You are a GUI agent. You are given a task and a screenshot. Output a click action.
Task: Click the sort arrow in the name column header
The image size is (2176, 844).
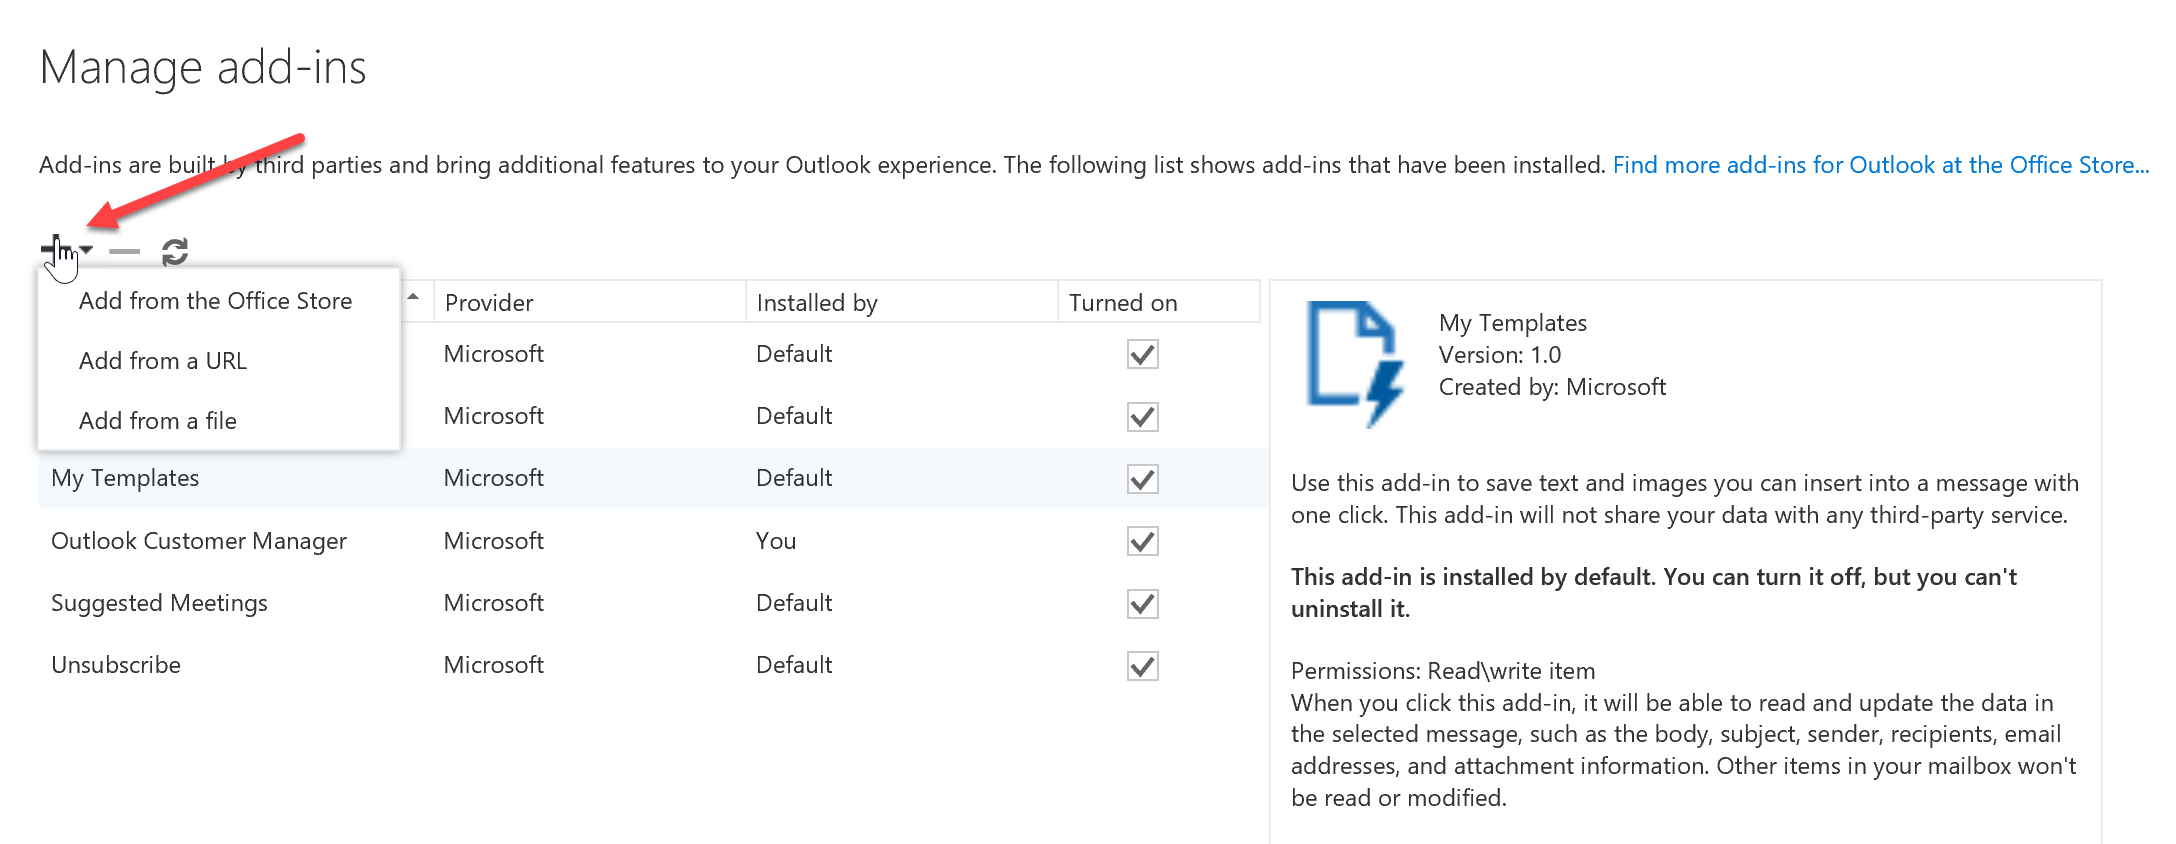[x=413, y=297]
